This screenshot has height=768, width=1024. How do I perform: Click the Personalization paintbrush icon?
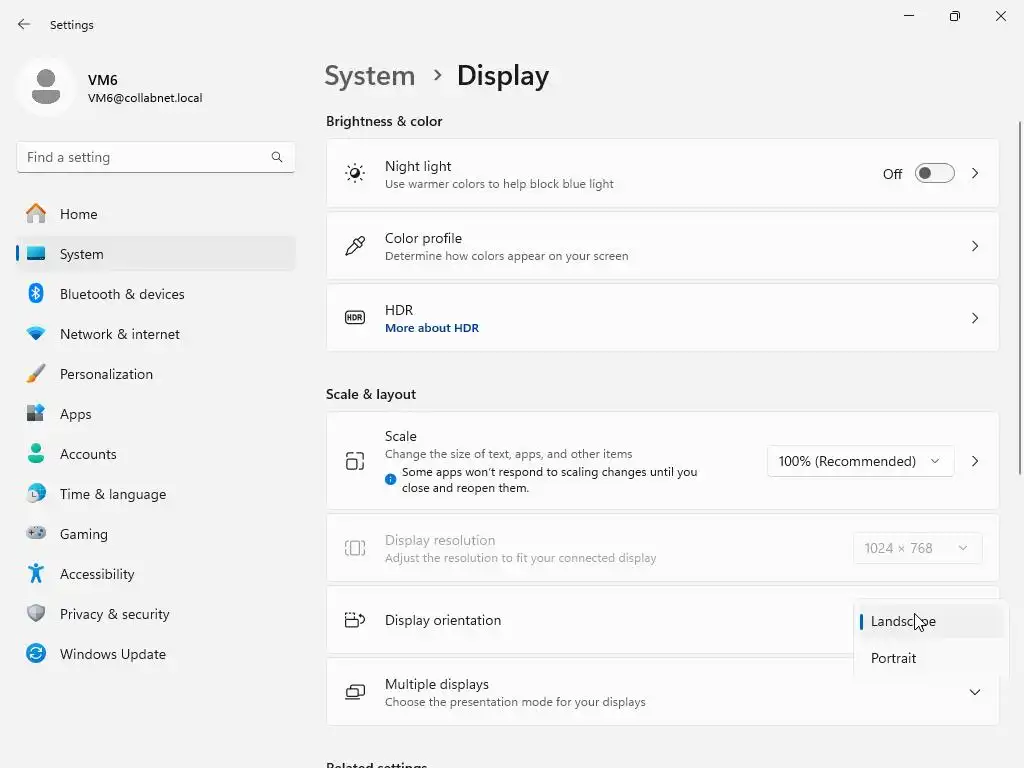tap(36, 374)
